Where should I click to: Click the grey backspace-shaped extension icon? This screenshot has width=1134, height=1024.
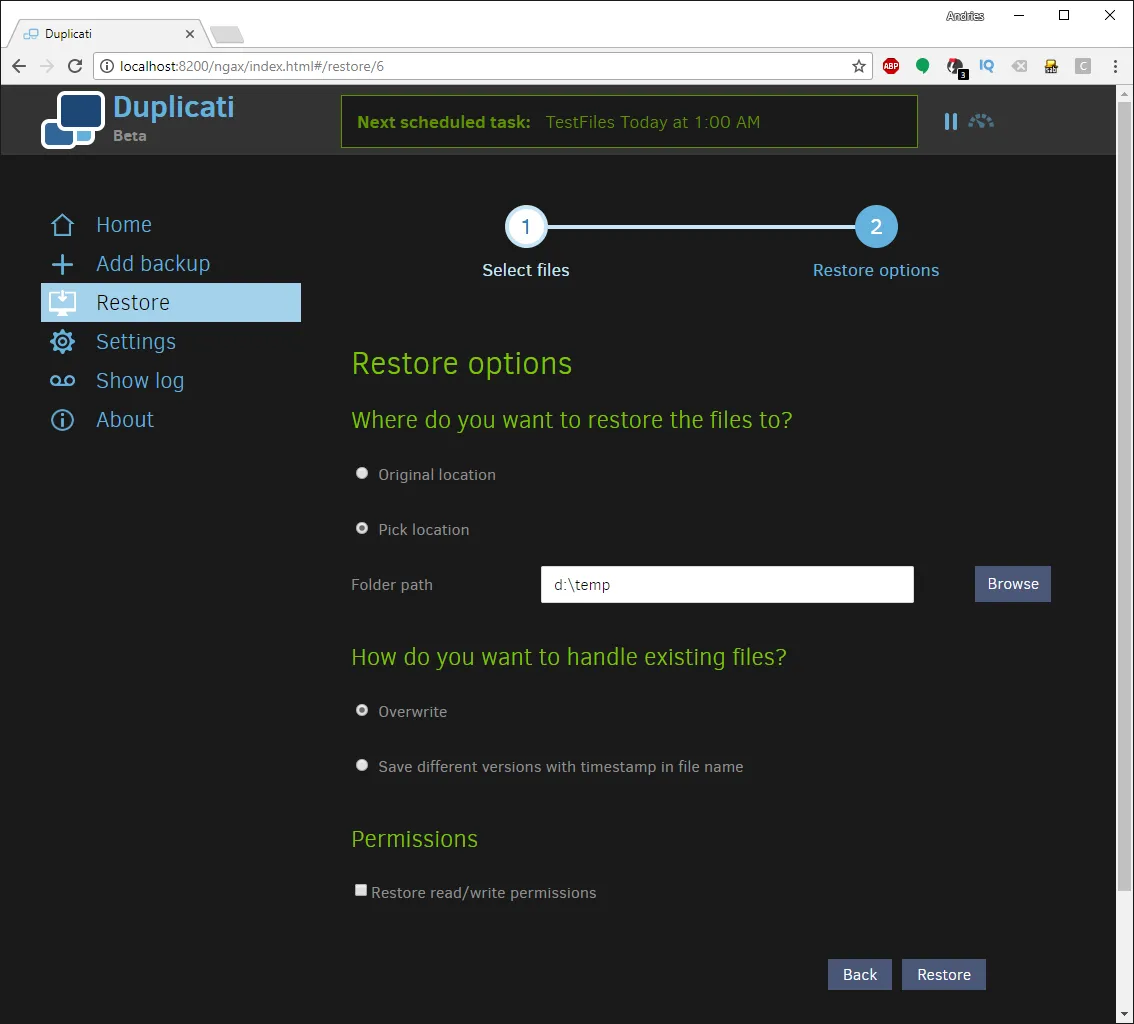1019,67
